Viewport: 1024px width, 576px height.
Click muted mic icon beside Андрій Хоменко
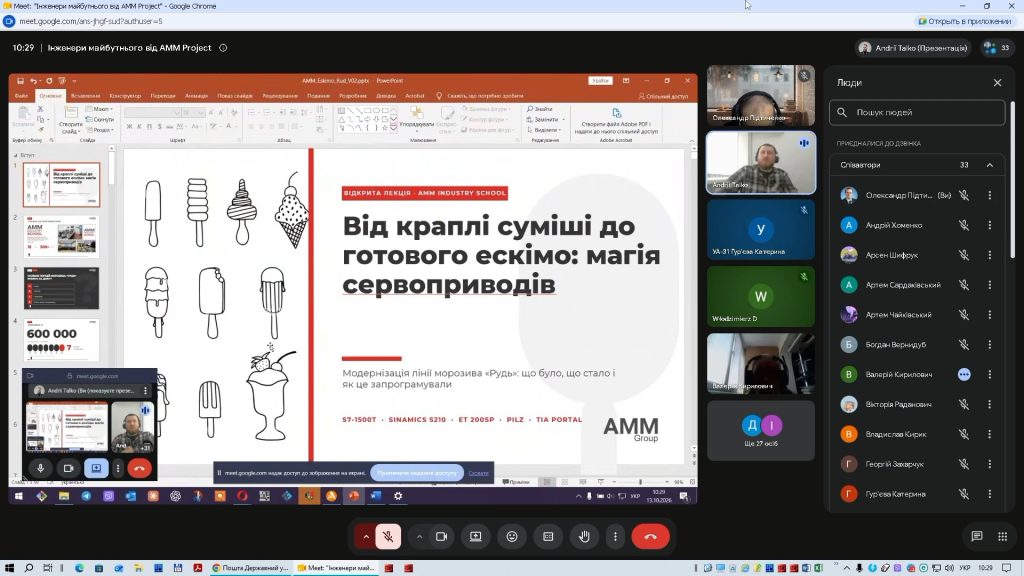tap(964, 225)
